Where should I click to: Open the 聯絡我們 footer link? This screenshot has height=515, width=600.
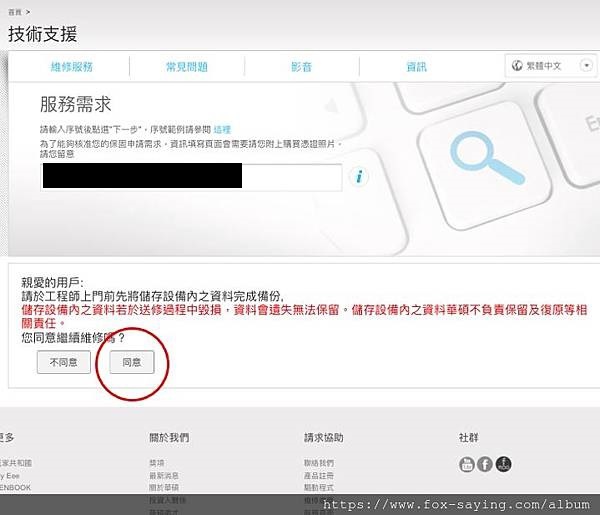[319, 463]
